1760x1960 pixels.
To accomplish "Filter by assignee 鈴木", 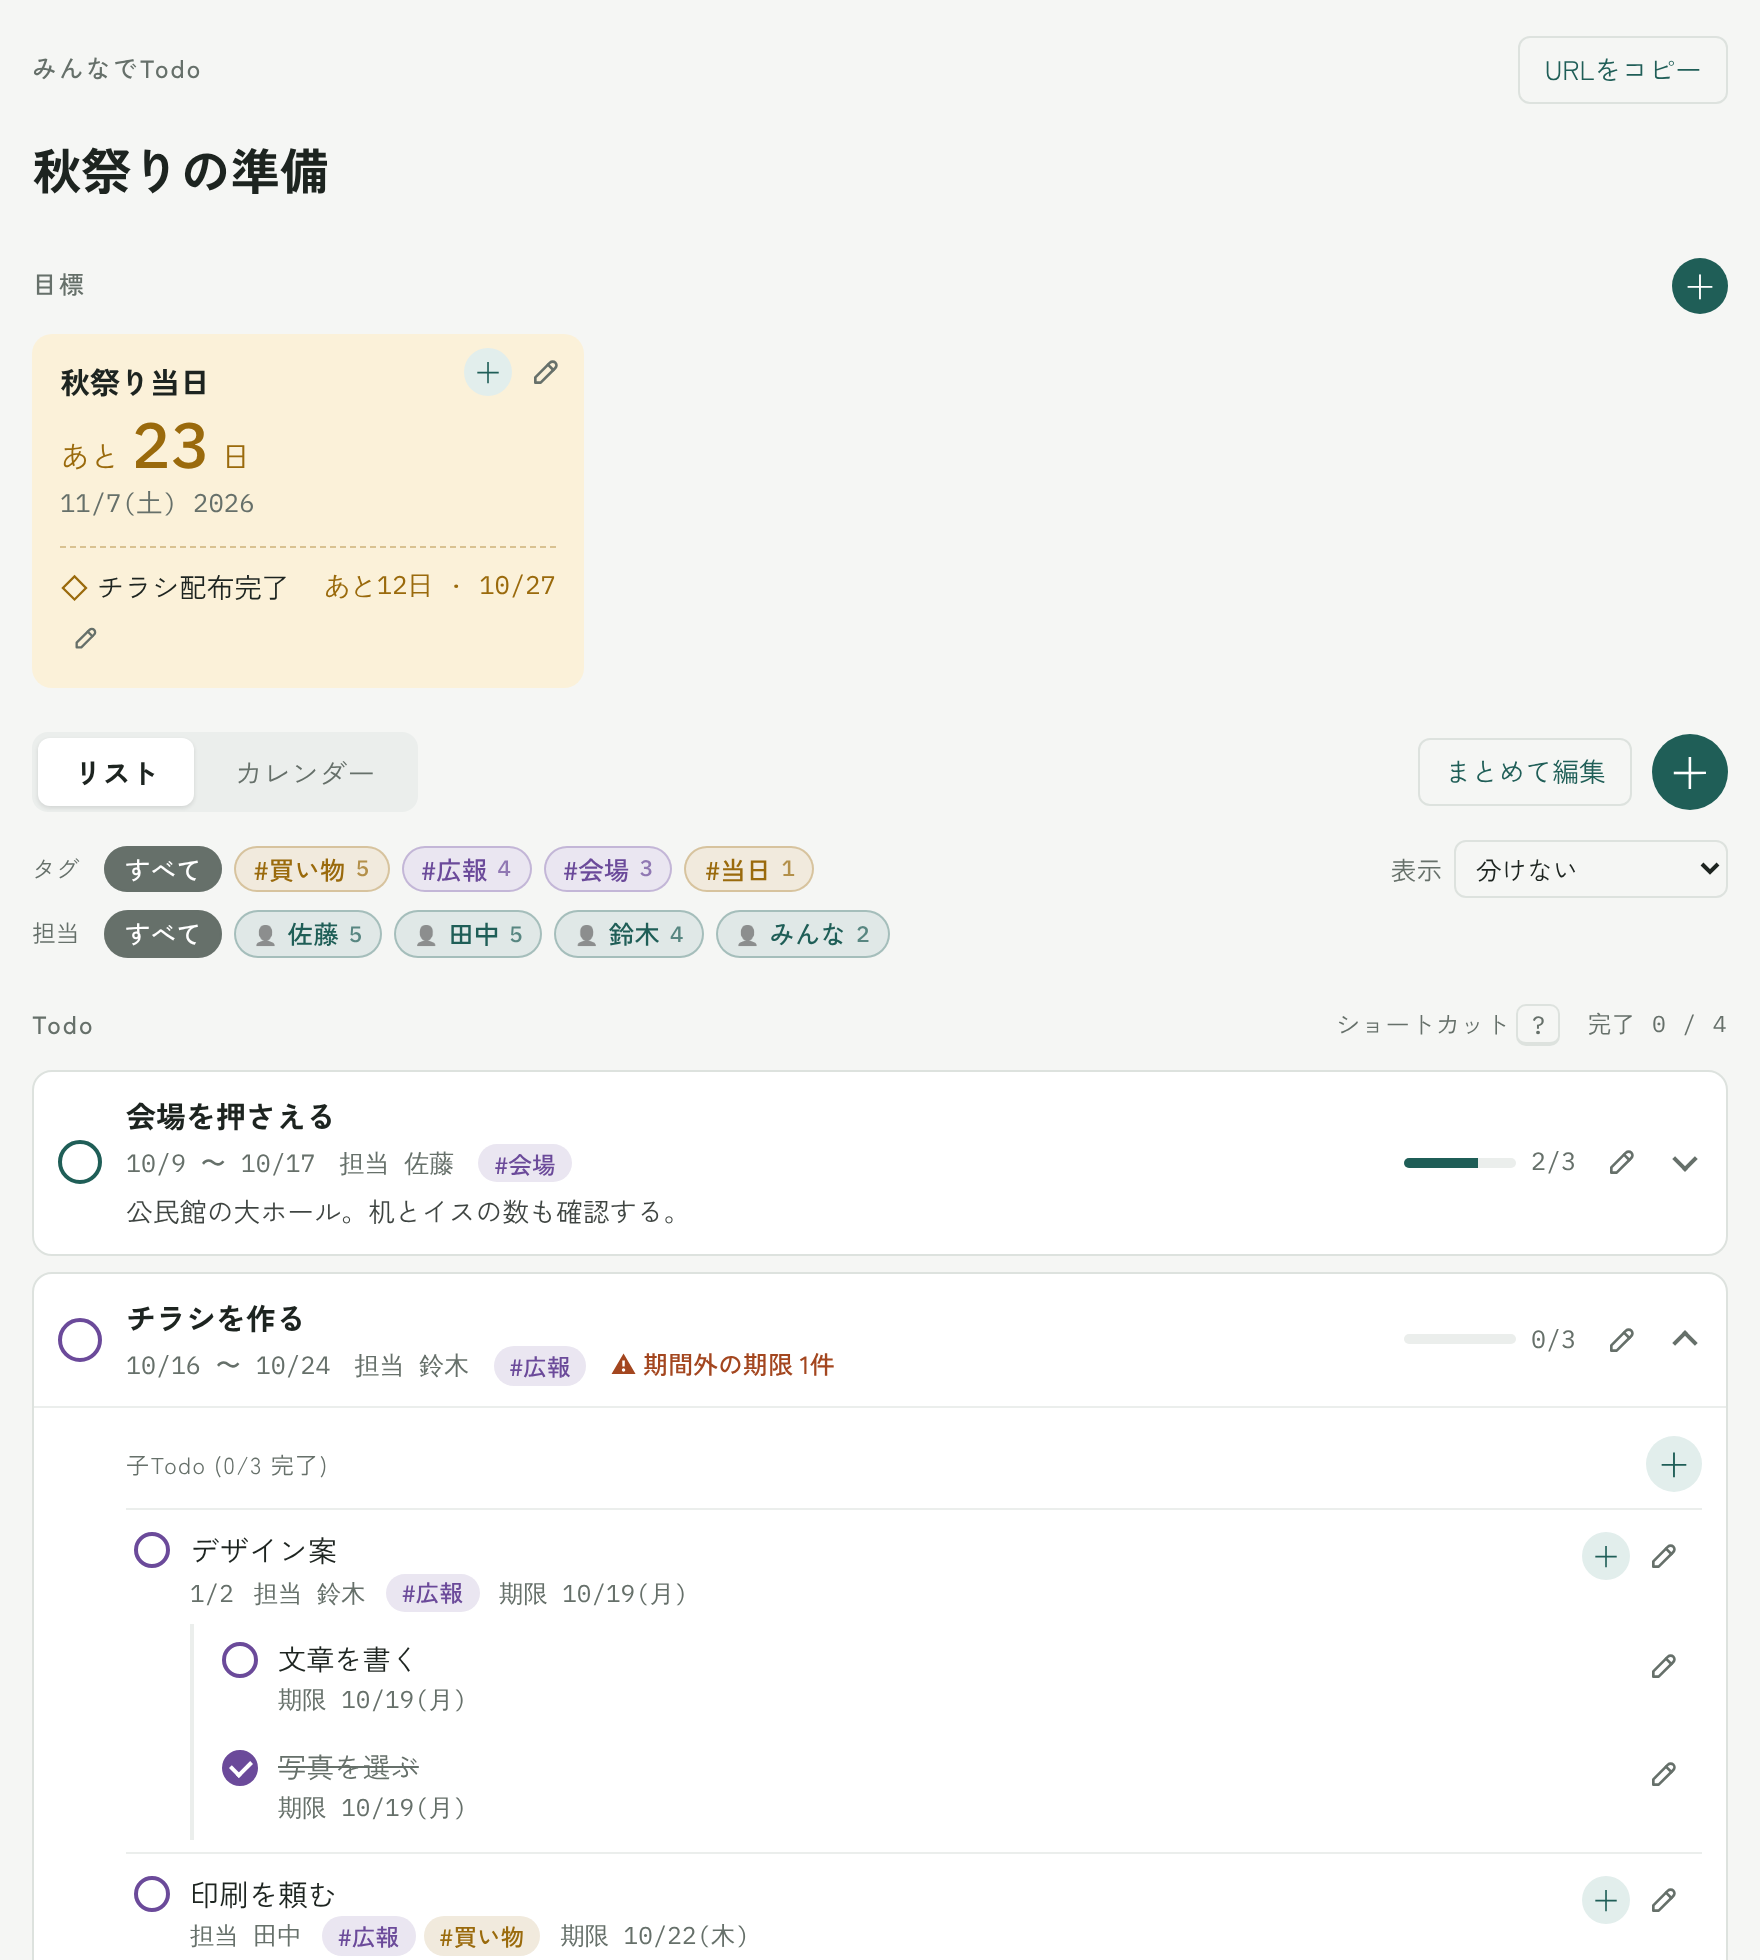I will pyautogui.click(x=629, y=934).
